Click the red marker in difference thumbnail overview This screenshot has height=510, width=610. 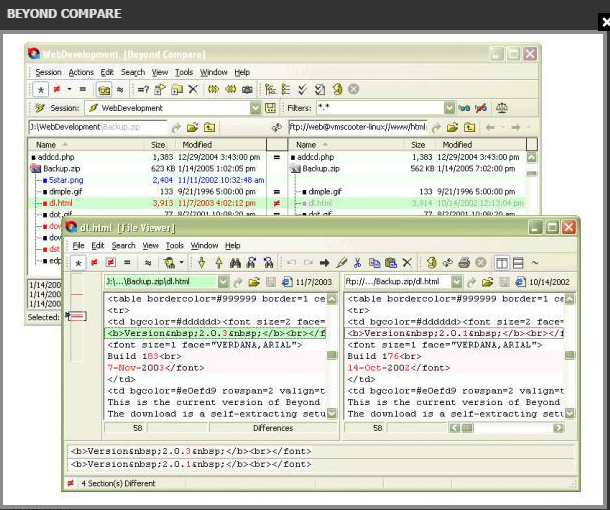(x=77, y=295)
